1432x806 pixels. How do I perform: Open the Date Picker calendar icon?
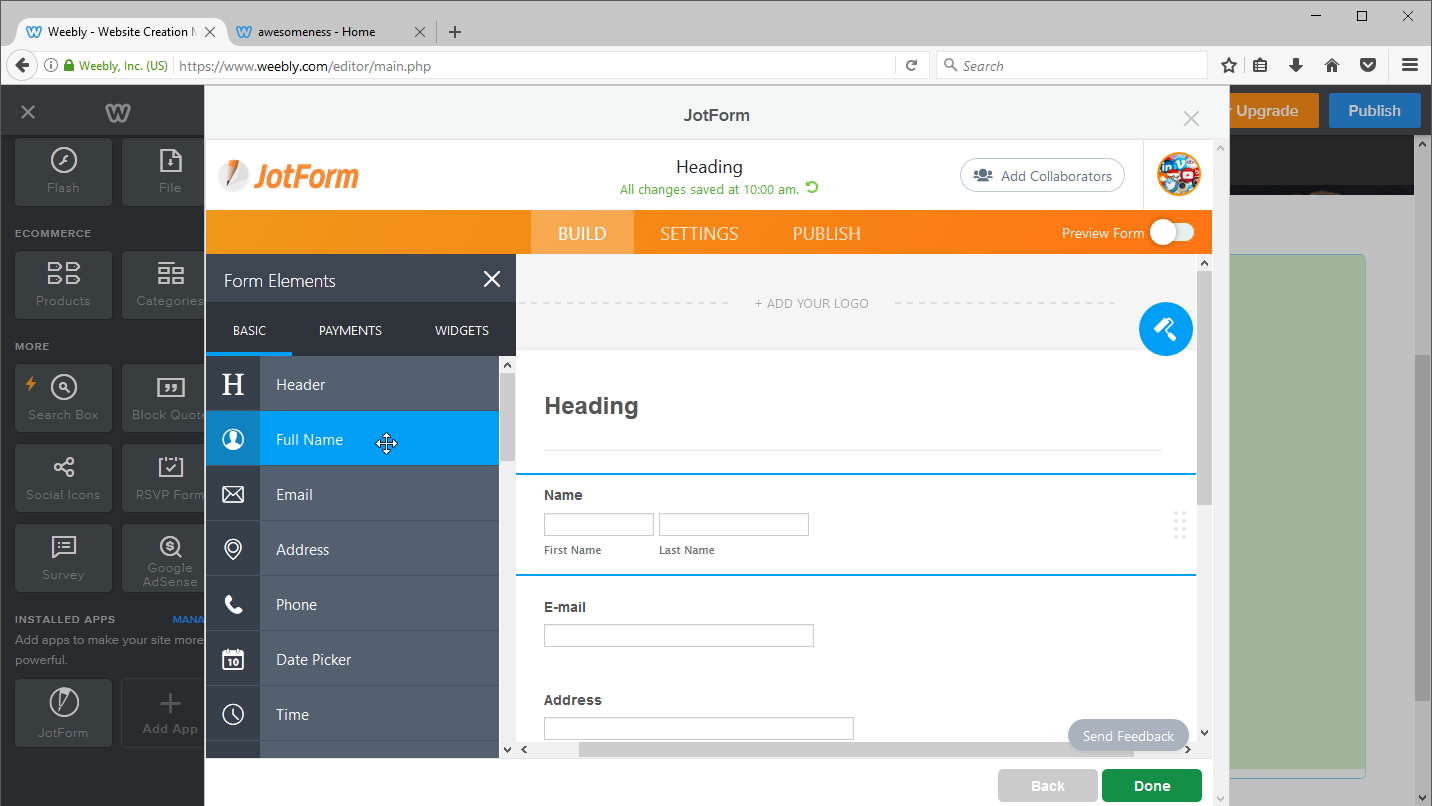coord(232,658)
